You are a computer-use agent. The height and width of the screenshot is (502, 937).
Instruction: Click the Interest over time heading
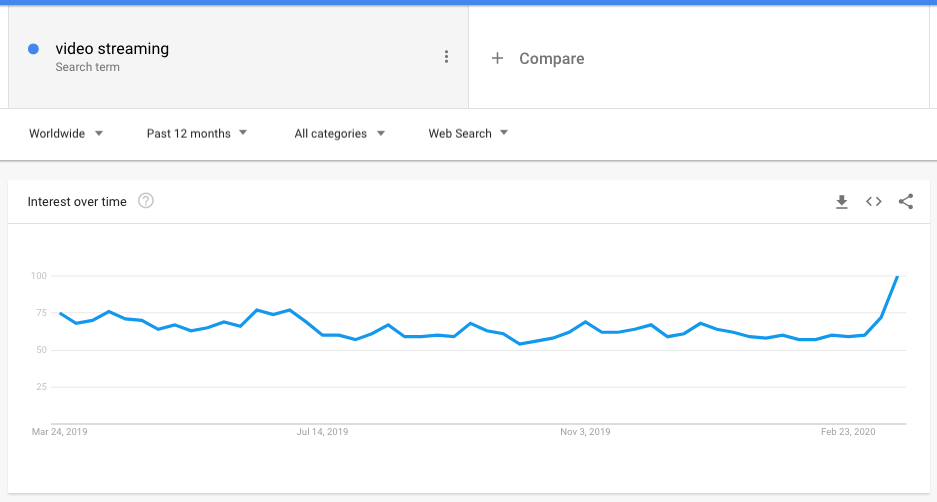77,202
